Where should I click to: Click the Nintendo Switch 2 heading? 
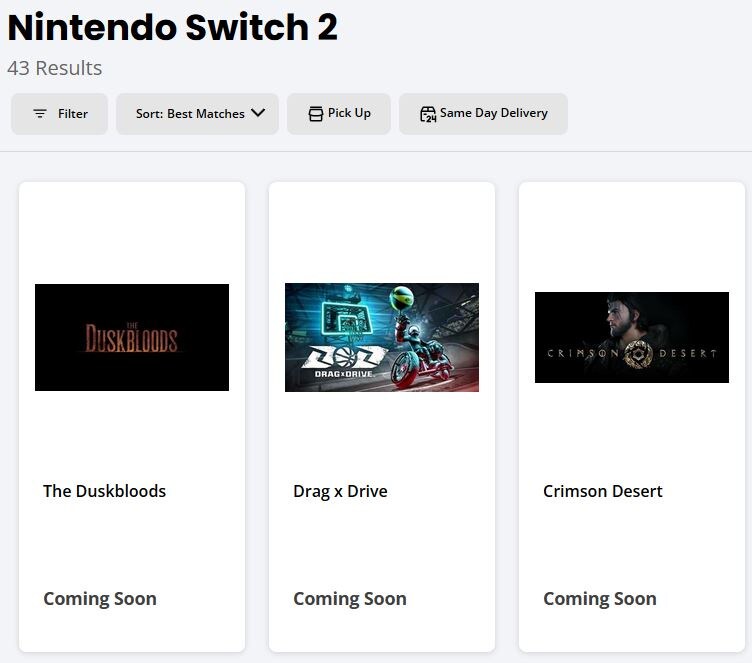(x=173, y=28)
